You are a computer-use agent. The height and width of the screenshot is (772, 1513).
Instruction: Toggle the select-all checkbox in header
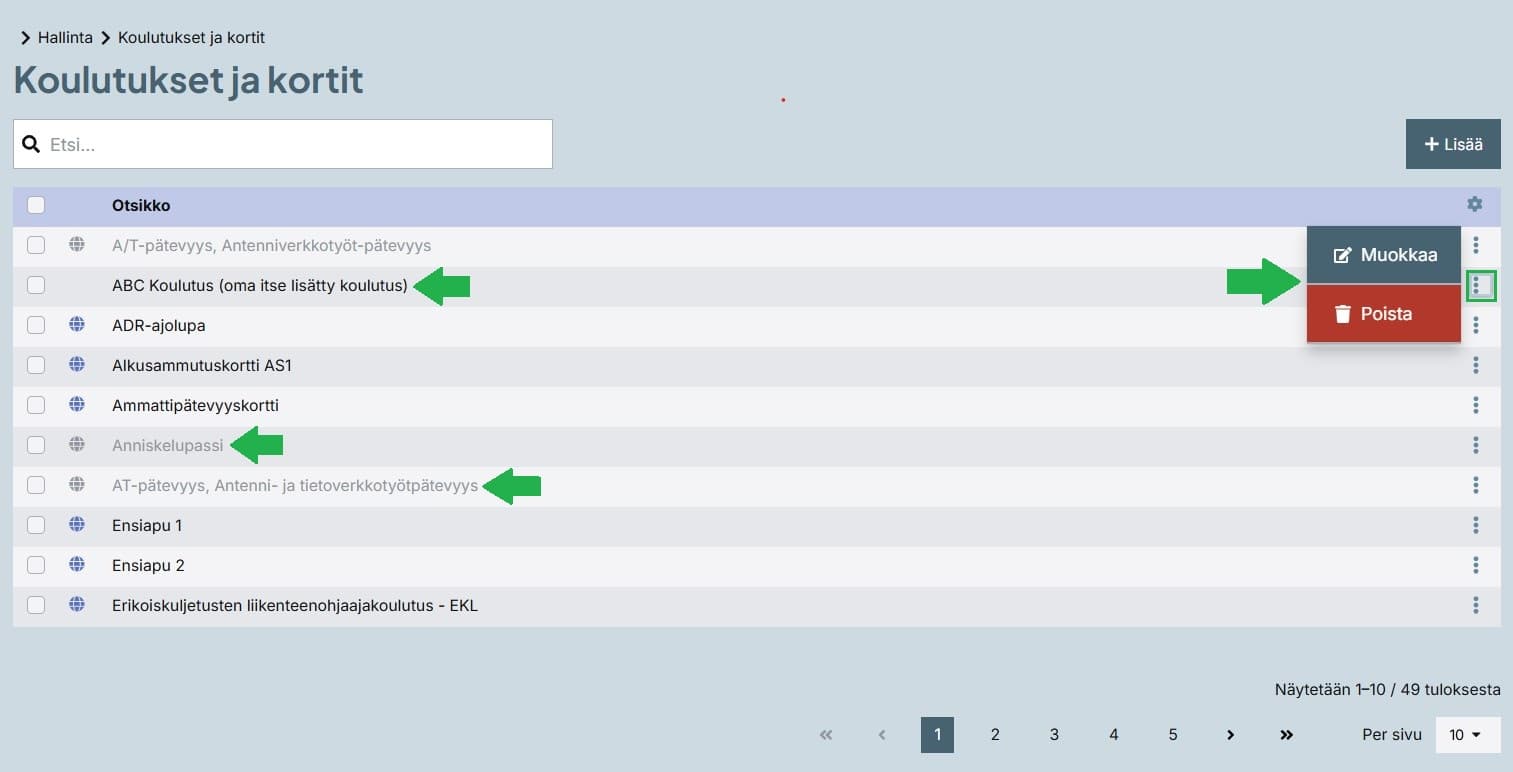[36, 205]
